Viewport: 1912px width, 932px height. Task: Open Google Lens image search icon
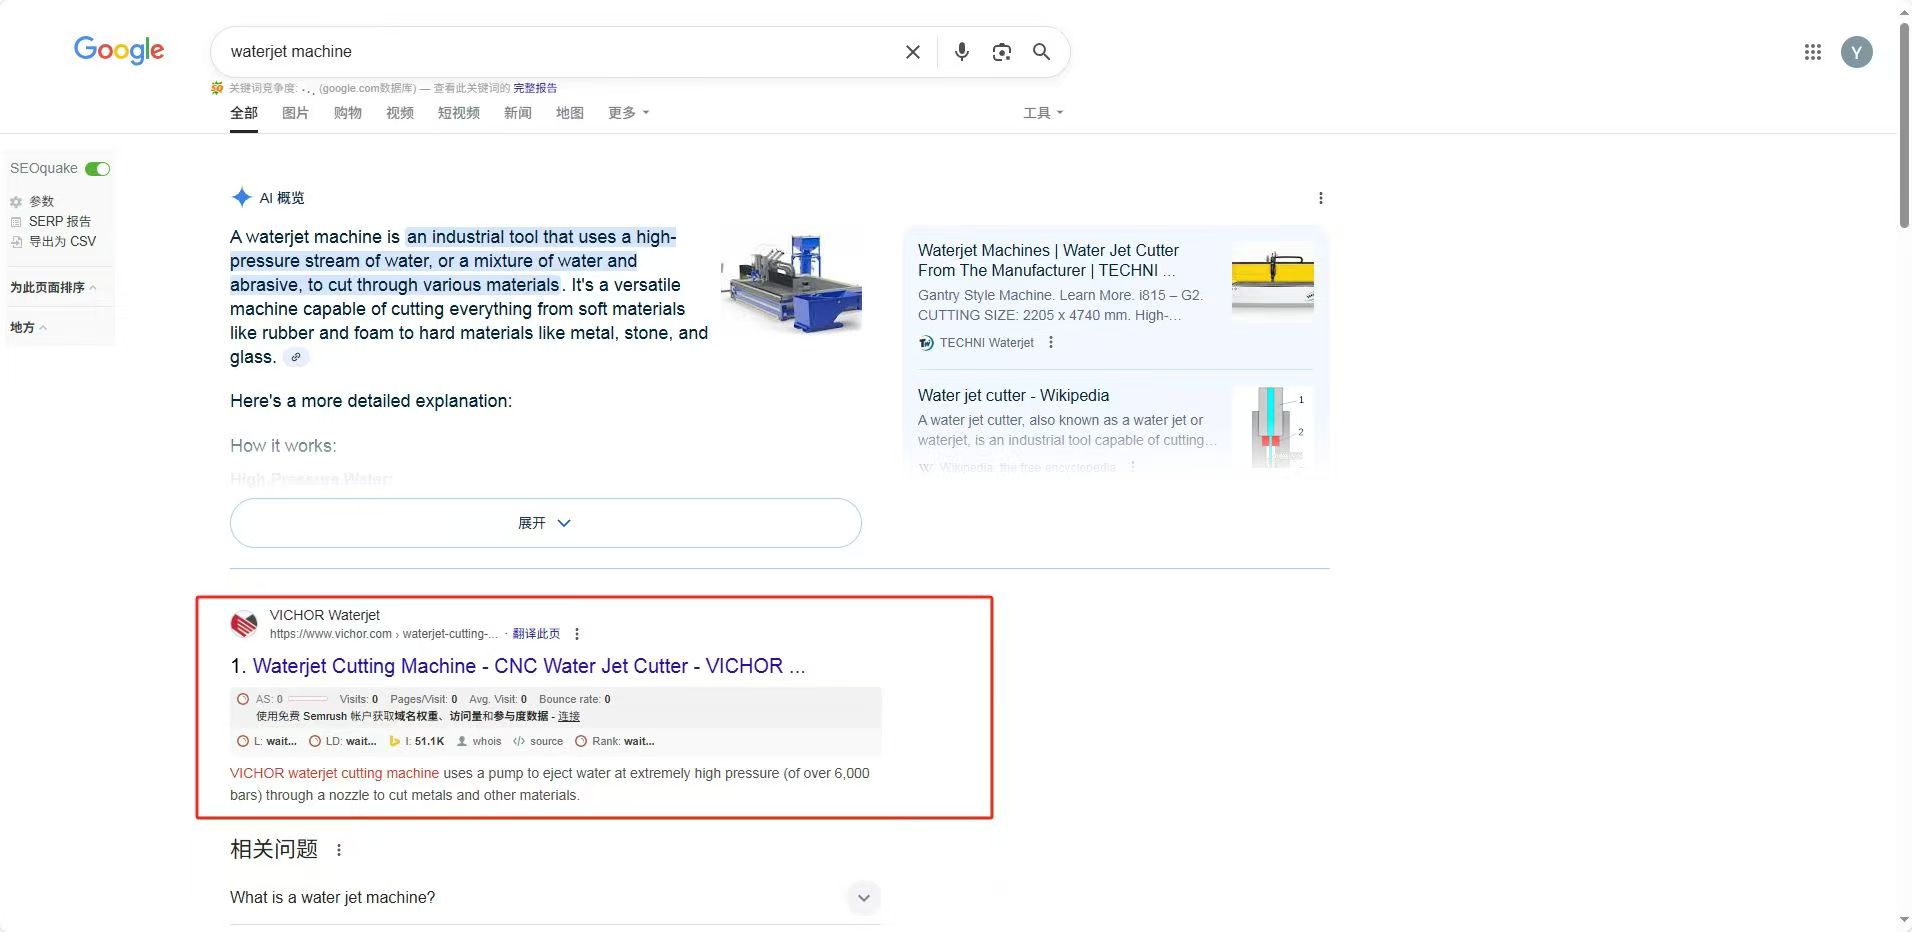click(x=1001, y=52)
